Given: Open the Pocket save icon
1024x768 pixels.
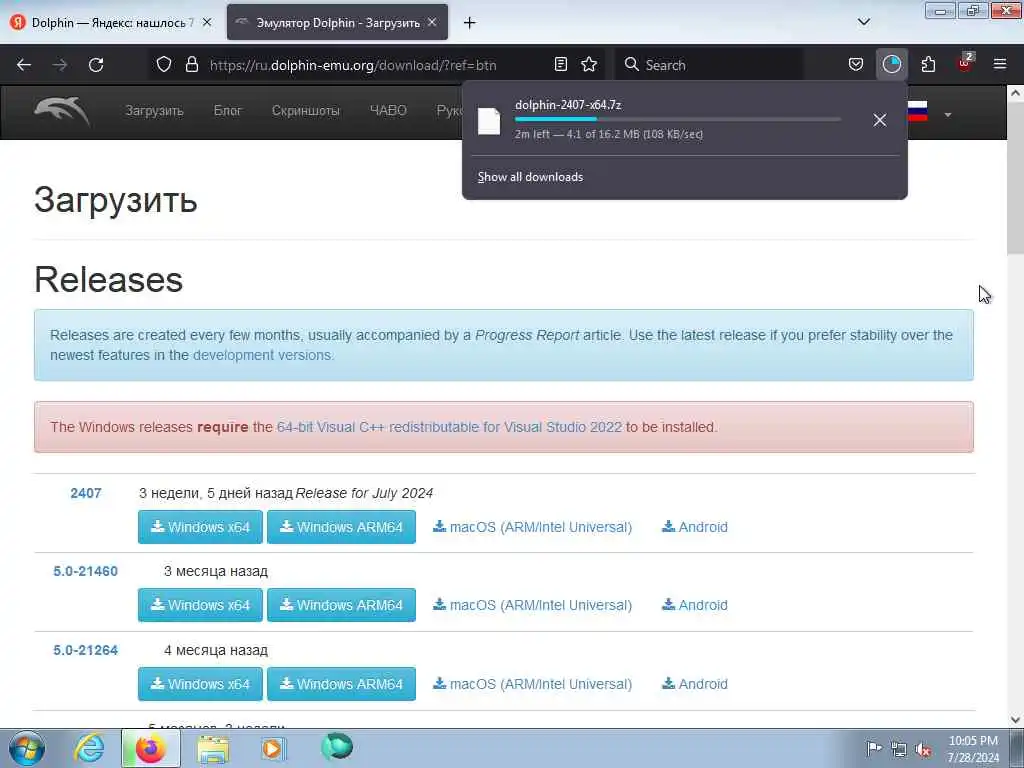Looking at the screenshot, I should (x=856, y=65).
